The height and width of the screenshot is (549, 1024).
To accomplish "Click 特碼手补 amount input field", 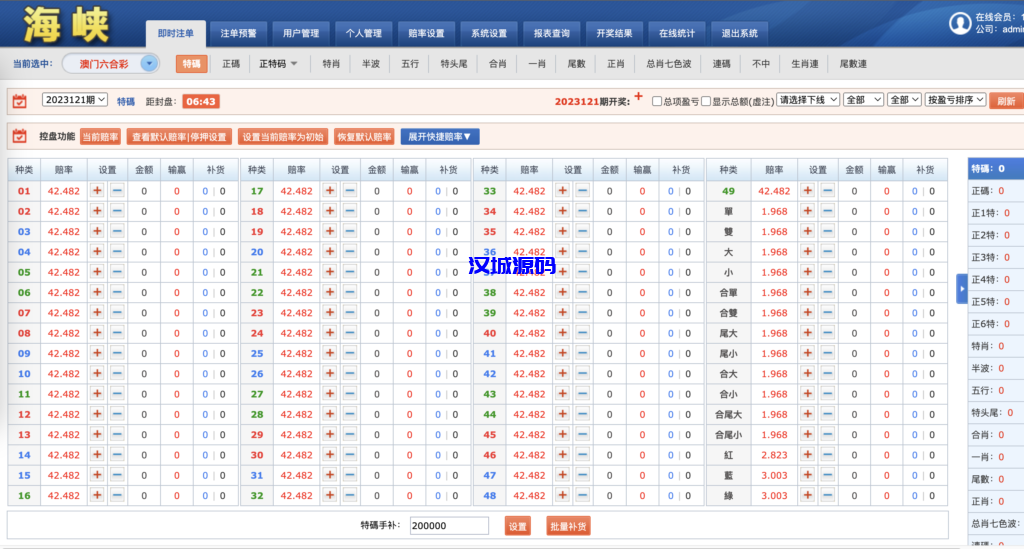I will pos(449,525).
